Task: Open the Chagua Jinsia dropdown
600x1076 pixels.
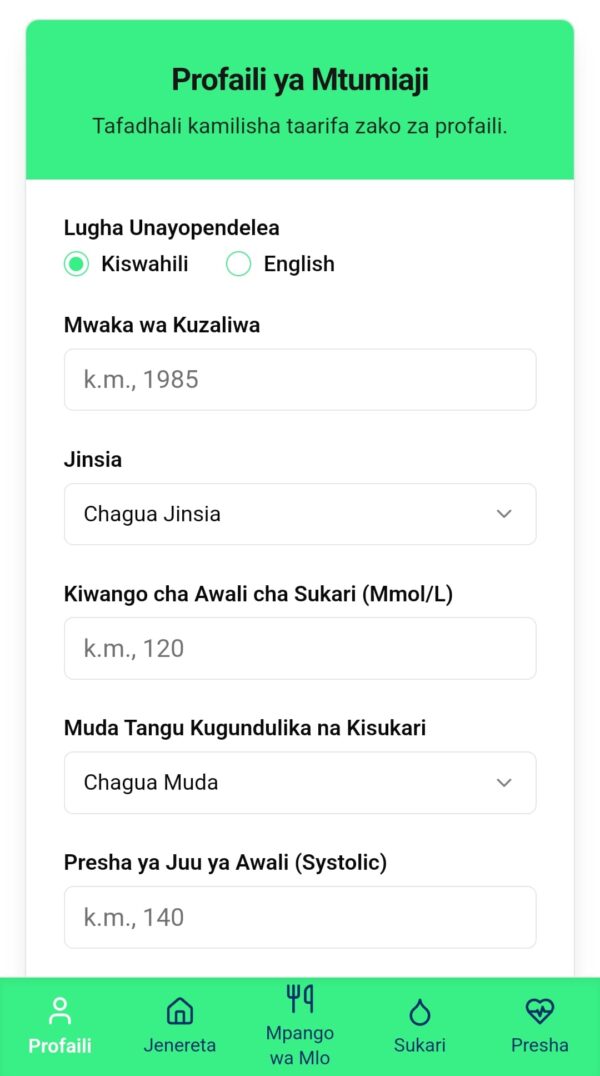Action: [299, 514]
